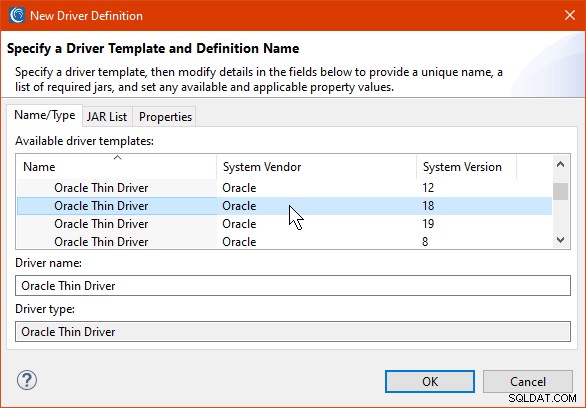Click the version number 18 cell
Screen dimensions: 586x408
[428, 206]
